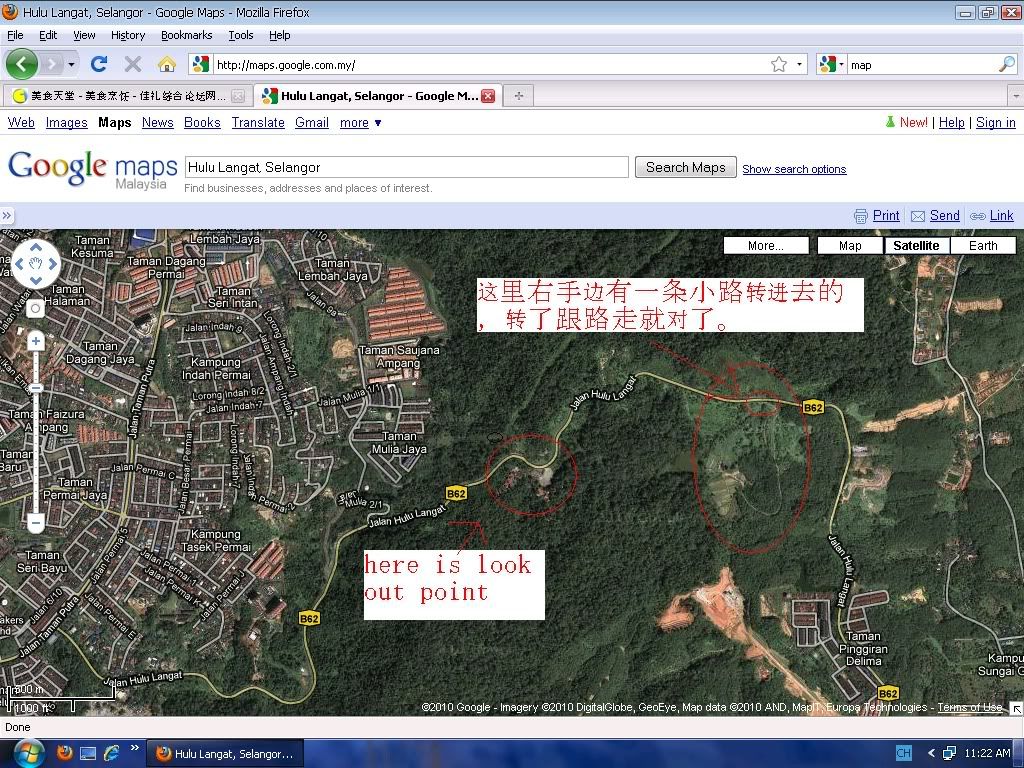The image size is (1024, 768).
Task: Switch to Map view
Action: 850,246
